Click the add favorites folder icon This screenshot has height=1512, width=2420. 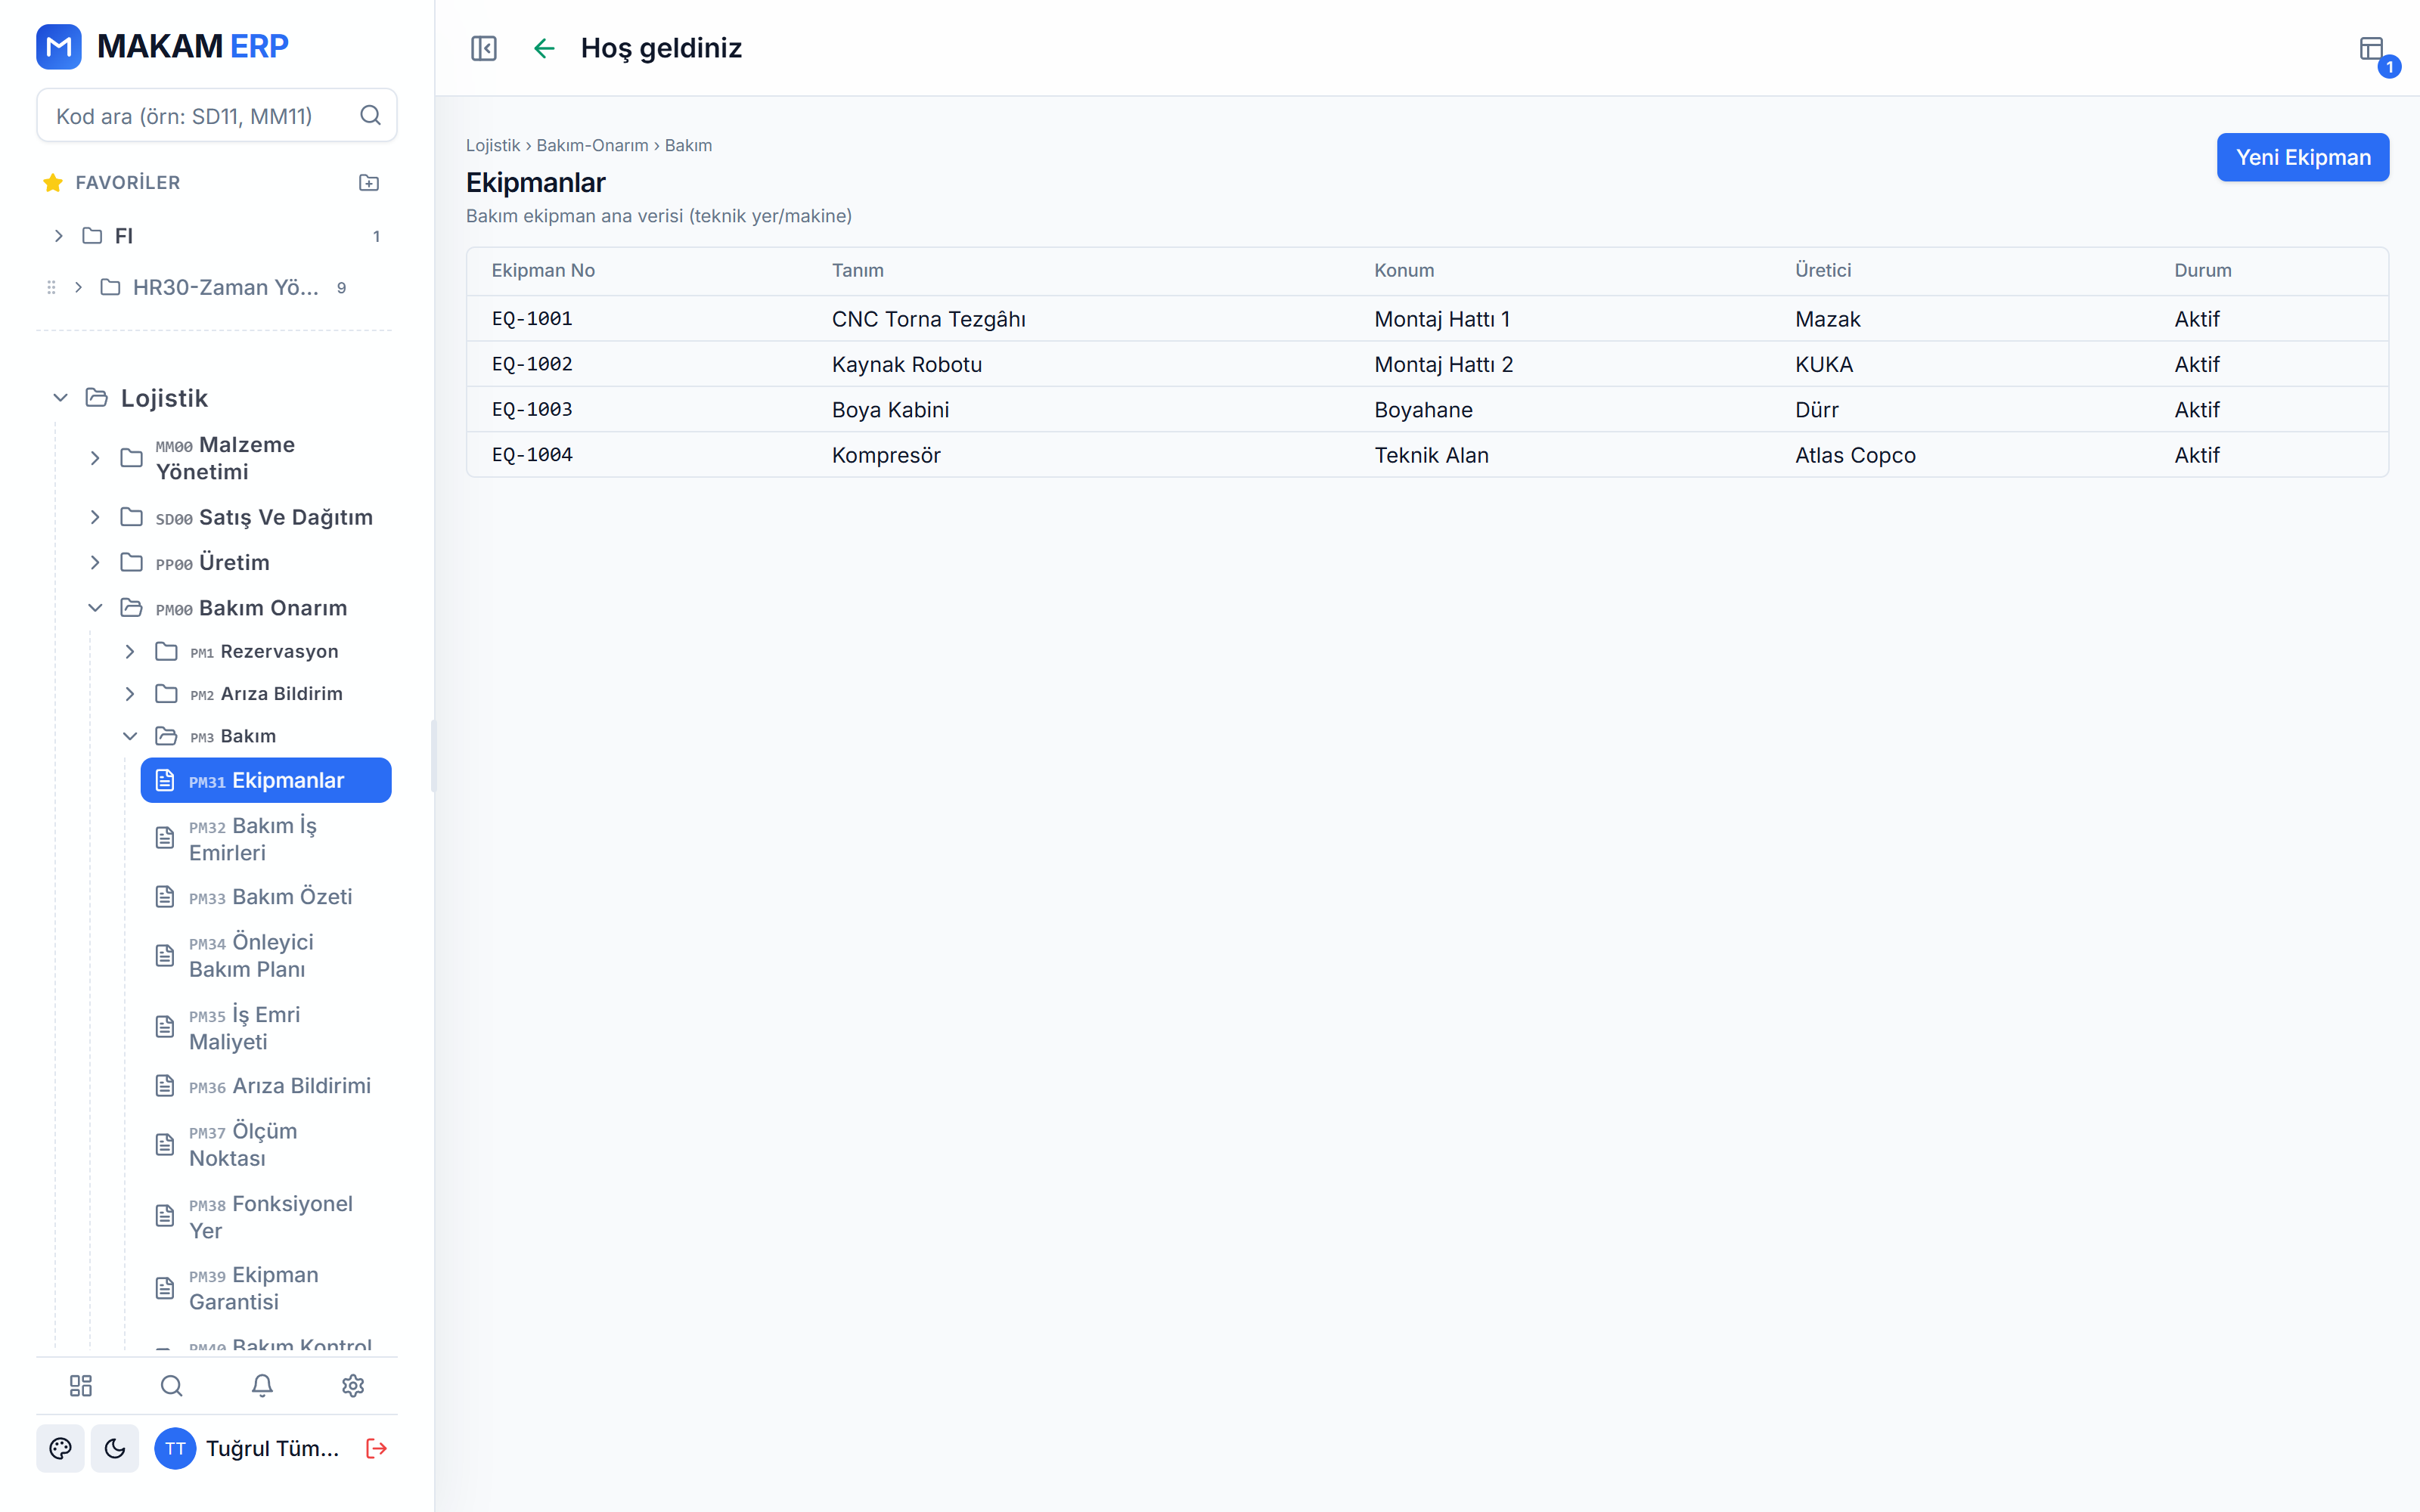point(369,182)
